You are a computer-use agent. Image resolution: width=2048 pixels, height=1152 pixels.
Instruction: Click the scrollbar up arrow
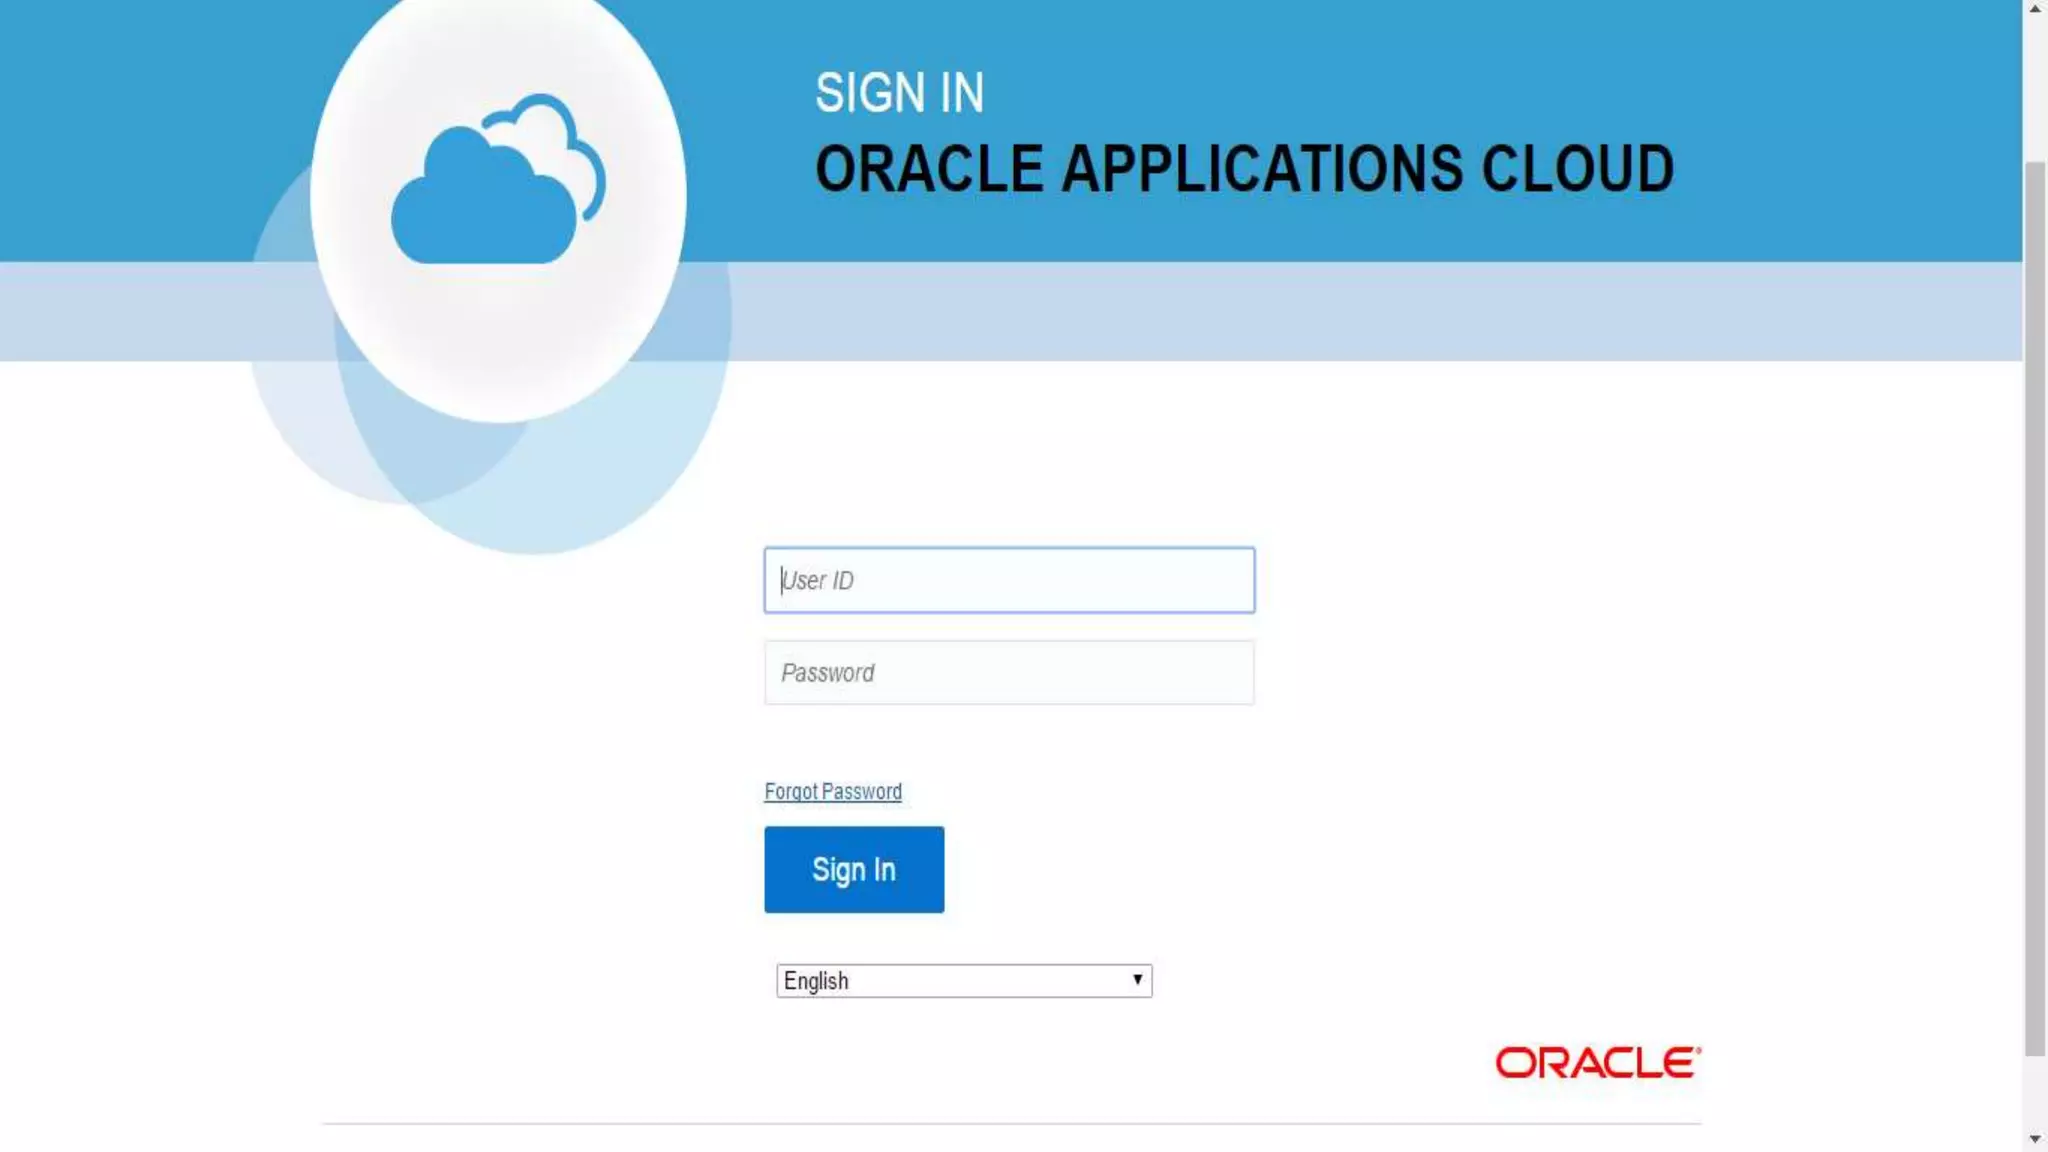coord(2035,9)
